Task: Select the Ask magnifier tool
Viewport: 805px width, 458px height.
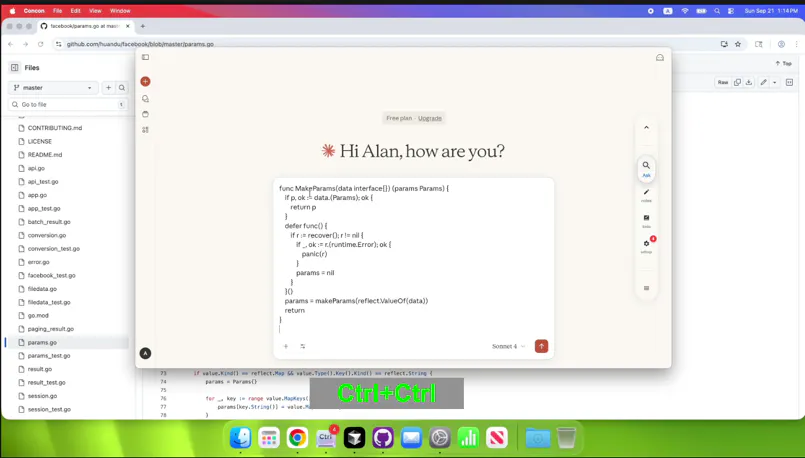Action: pos(646,168)
